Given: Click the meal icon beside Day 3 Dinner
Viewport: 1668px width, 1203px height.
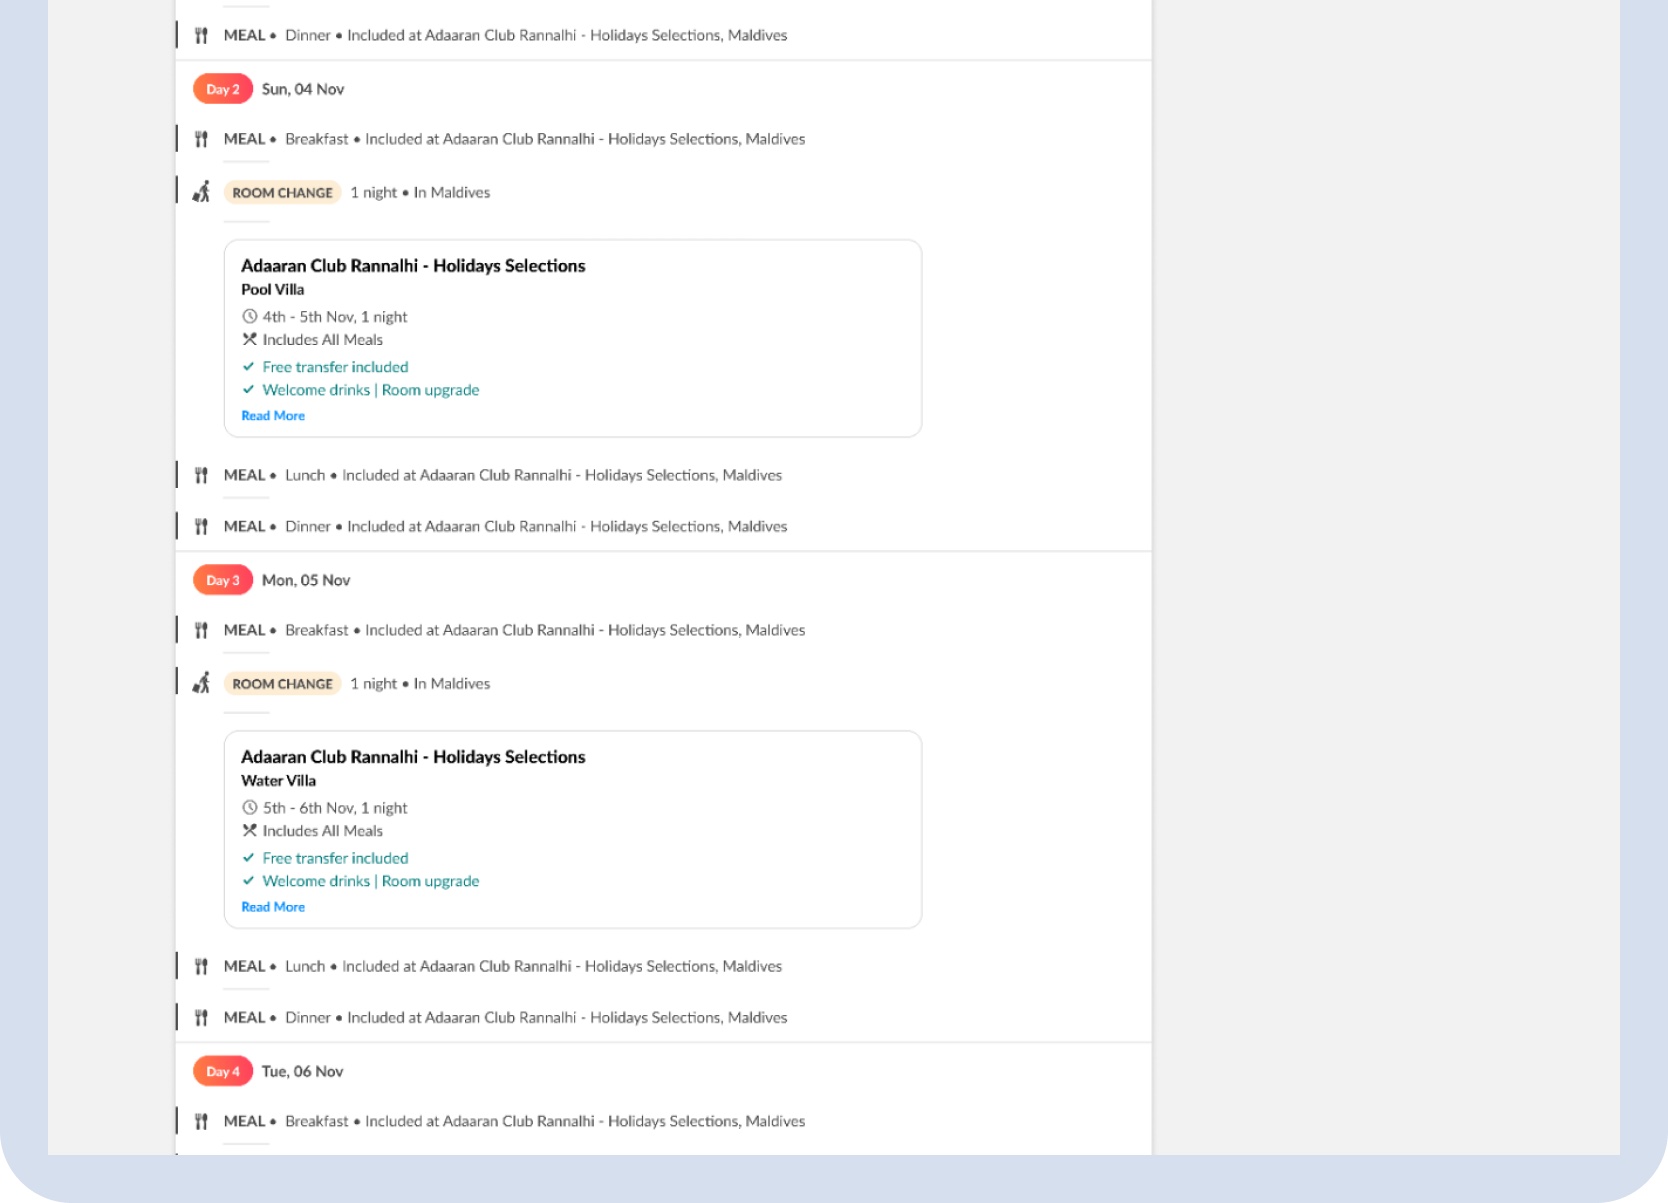Looking at the screenshot, I should (x=201, y=1018).
